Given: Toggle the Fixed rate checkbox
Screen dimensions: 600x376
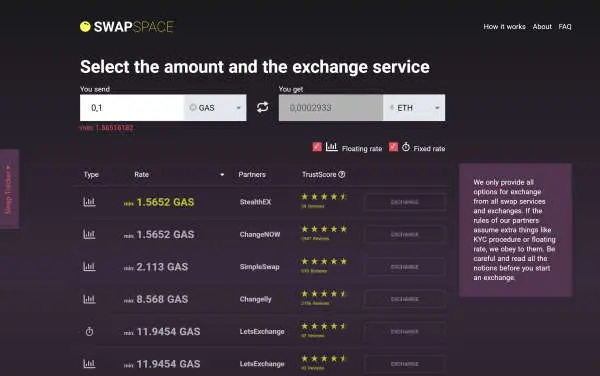Looking at the screenshot, I should click(x=393, y=147).
